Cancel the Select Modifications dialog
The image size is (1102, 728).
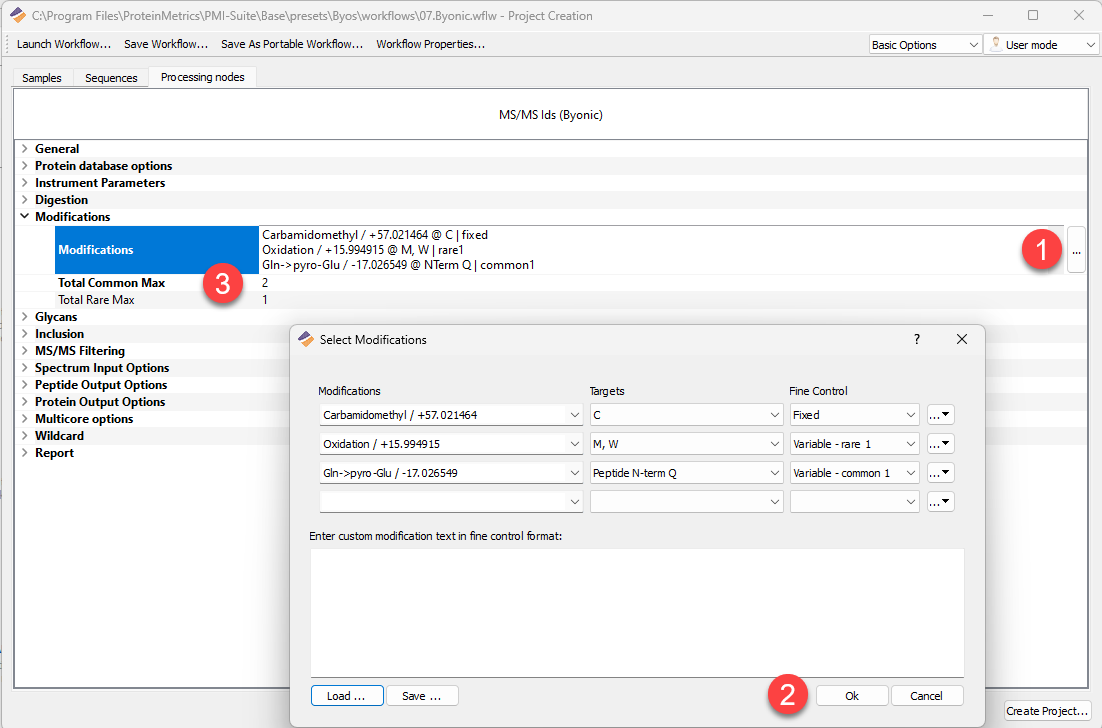[x=926, y=696]
